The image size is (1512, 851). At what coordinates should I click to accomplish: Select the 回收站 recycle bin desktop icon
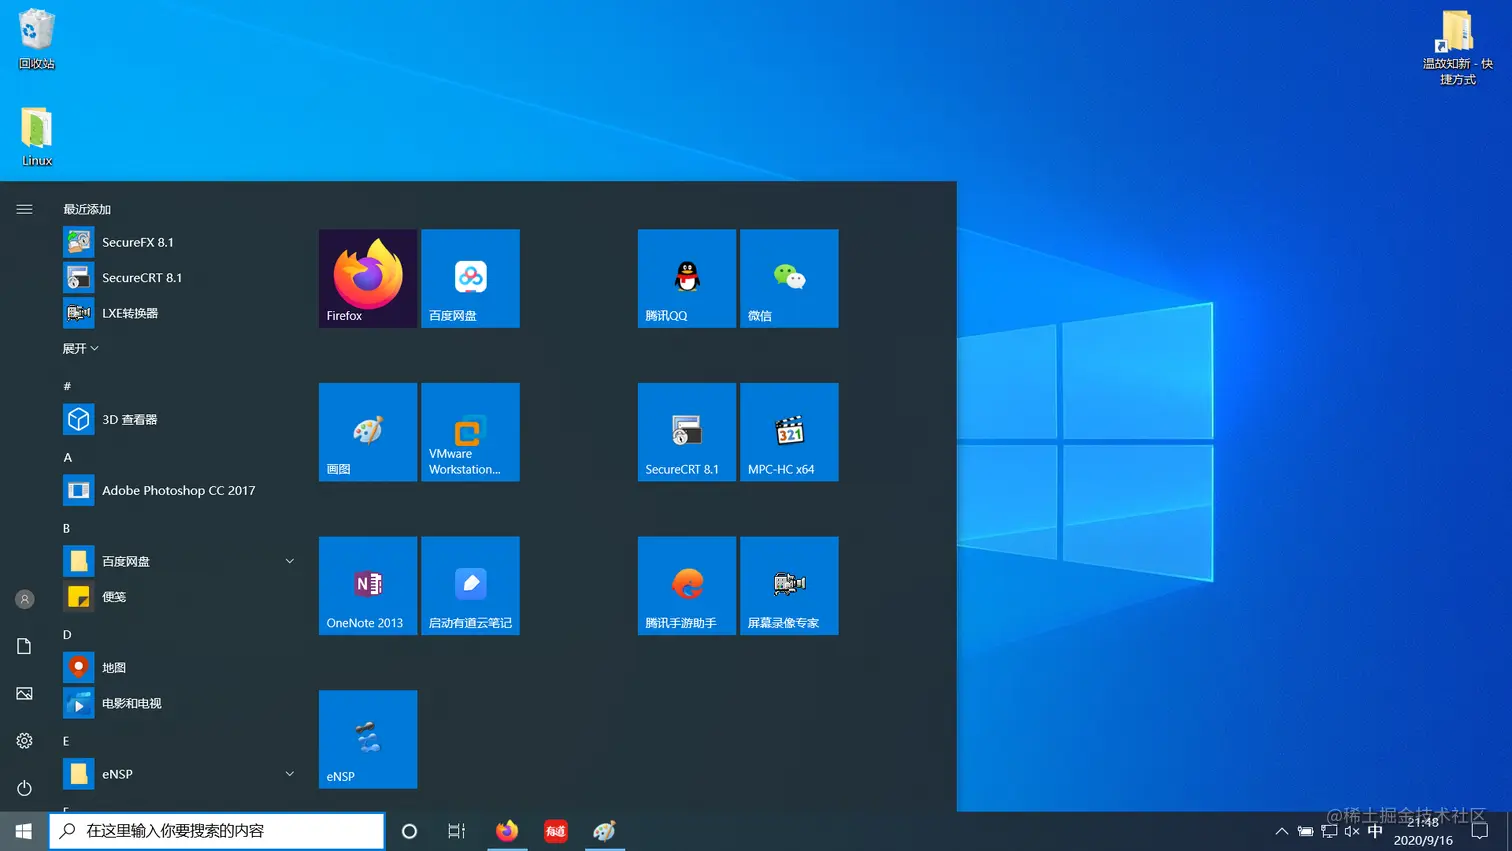click(x=37, y=40)
